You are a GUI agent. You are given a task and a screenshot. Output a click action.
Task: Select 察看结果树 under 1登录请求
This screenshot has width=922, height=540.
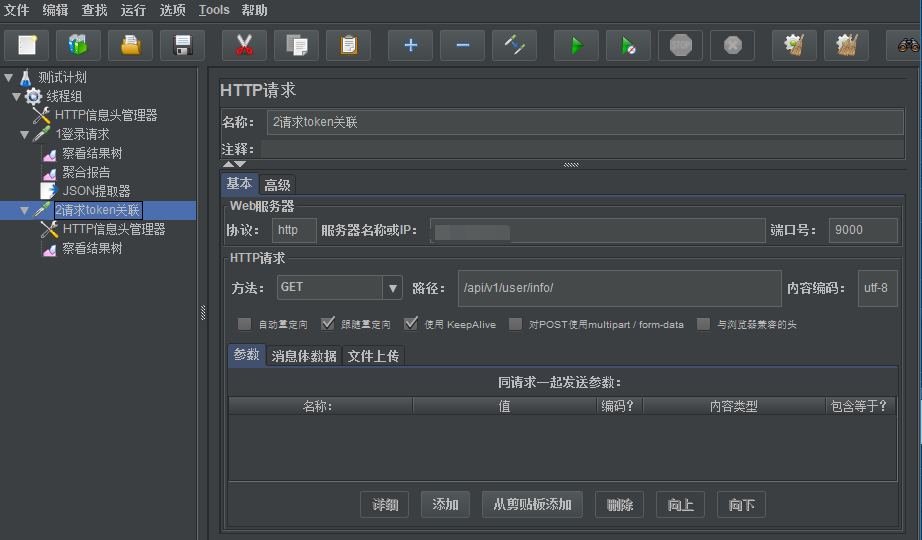[92, 153]
